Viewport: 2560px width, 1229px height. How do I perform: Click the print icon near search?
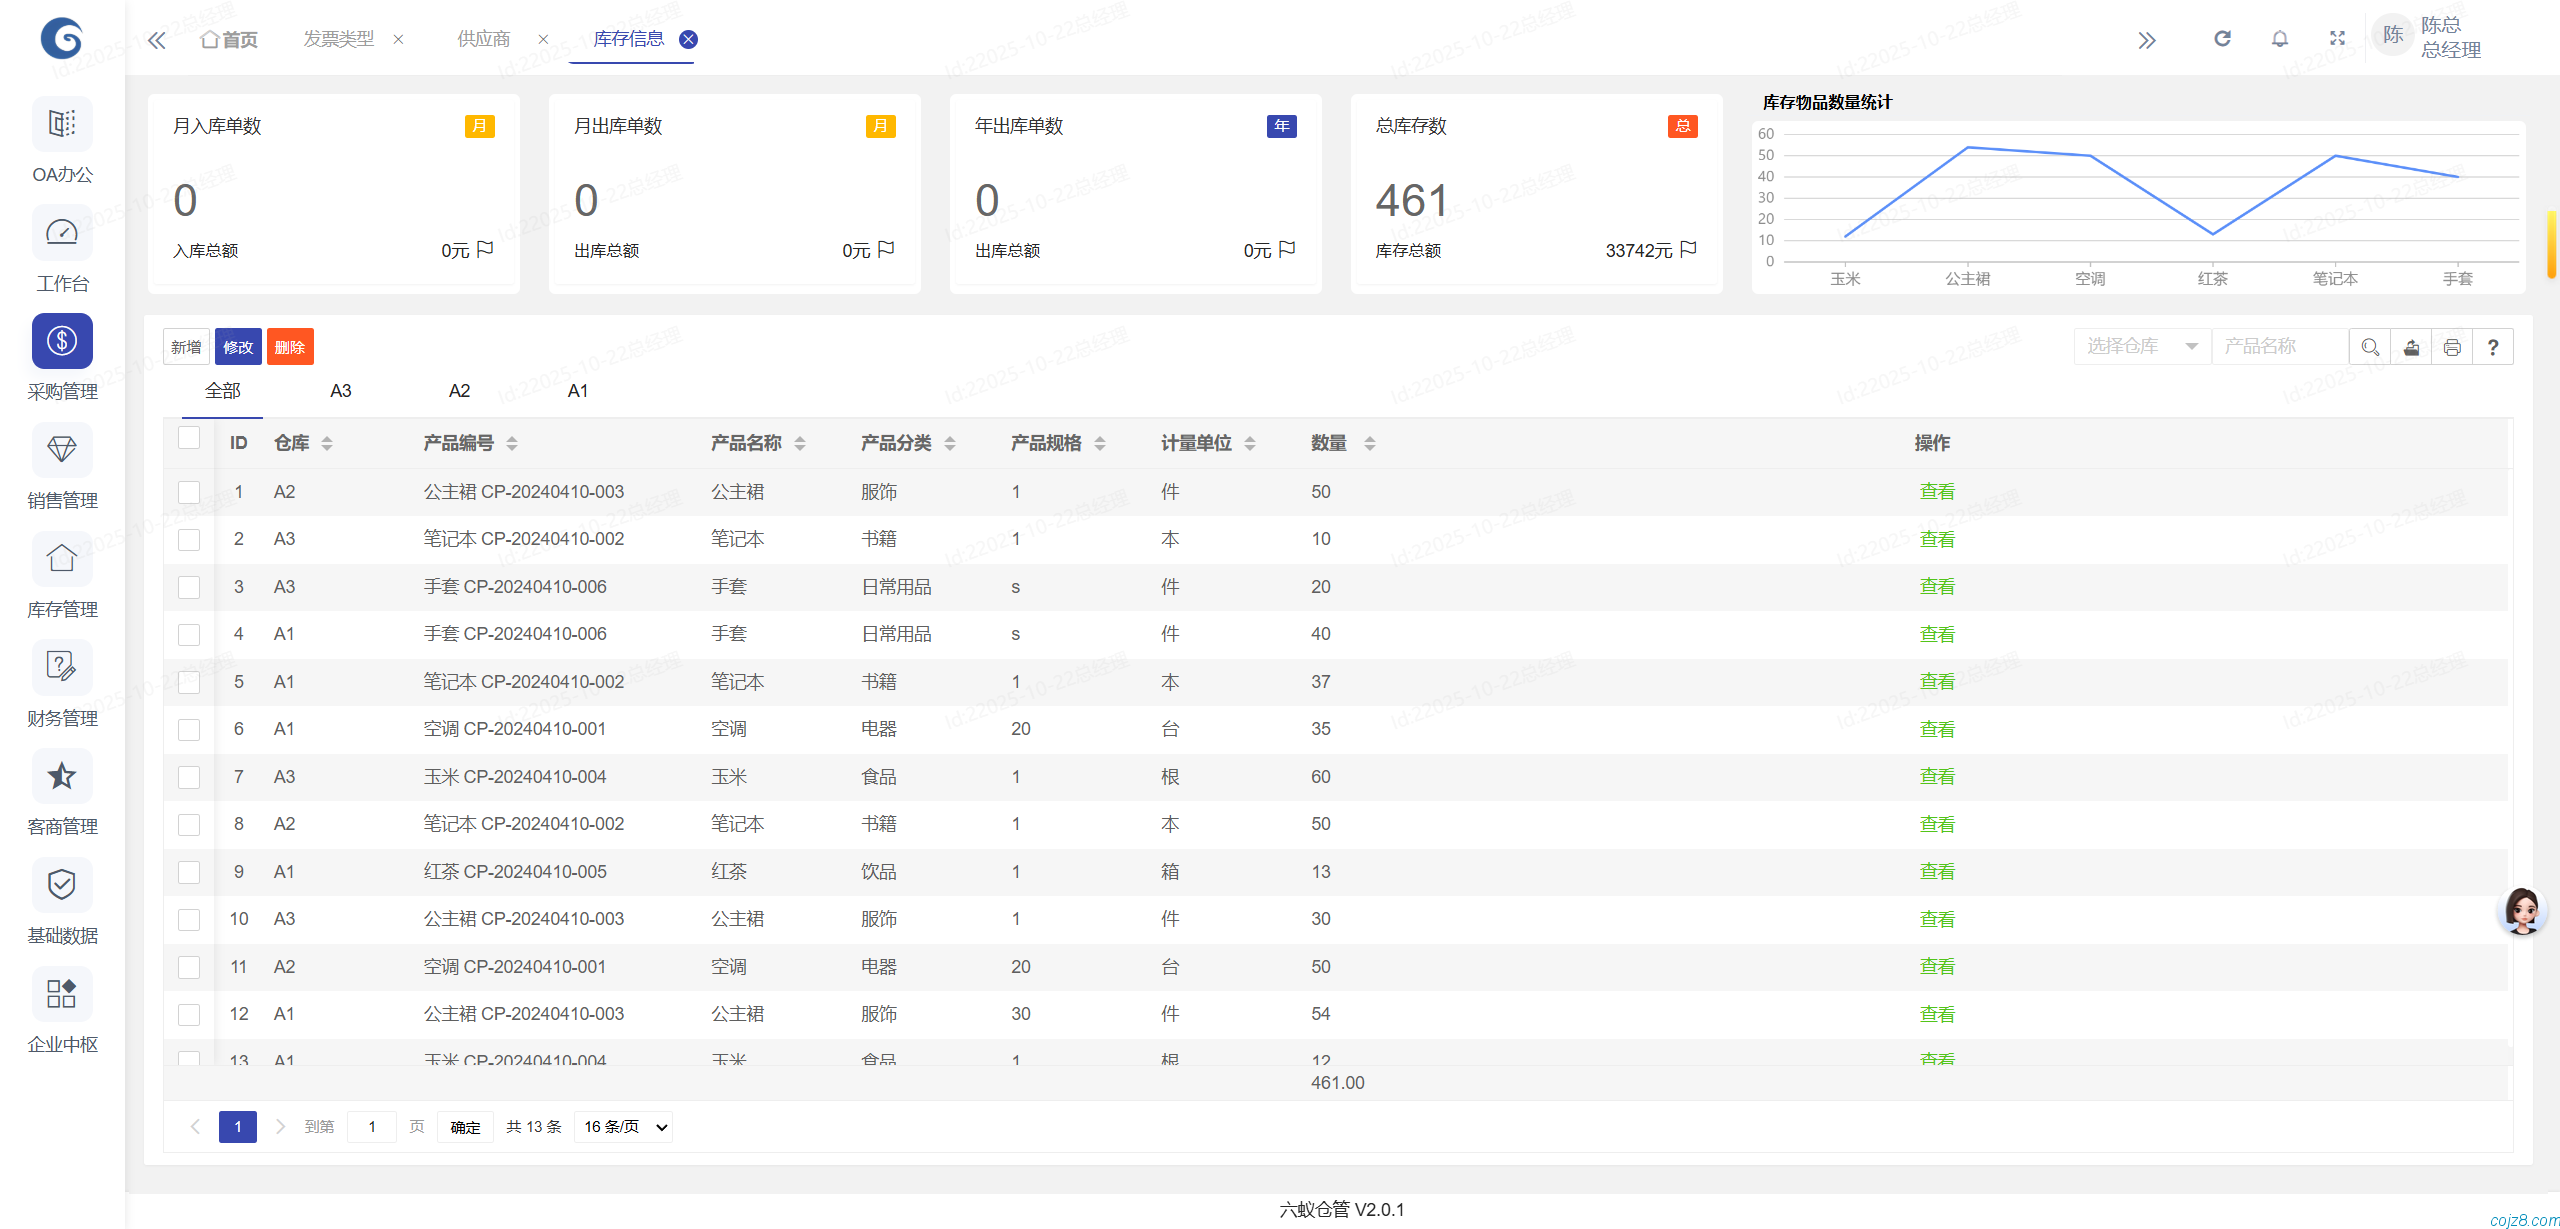tap(2452, 346)
